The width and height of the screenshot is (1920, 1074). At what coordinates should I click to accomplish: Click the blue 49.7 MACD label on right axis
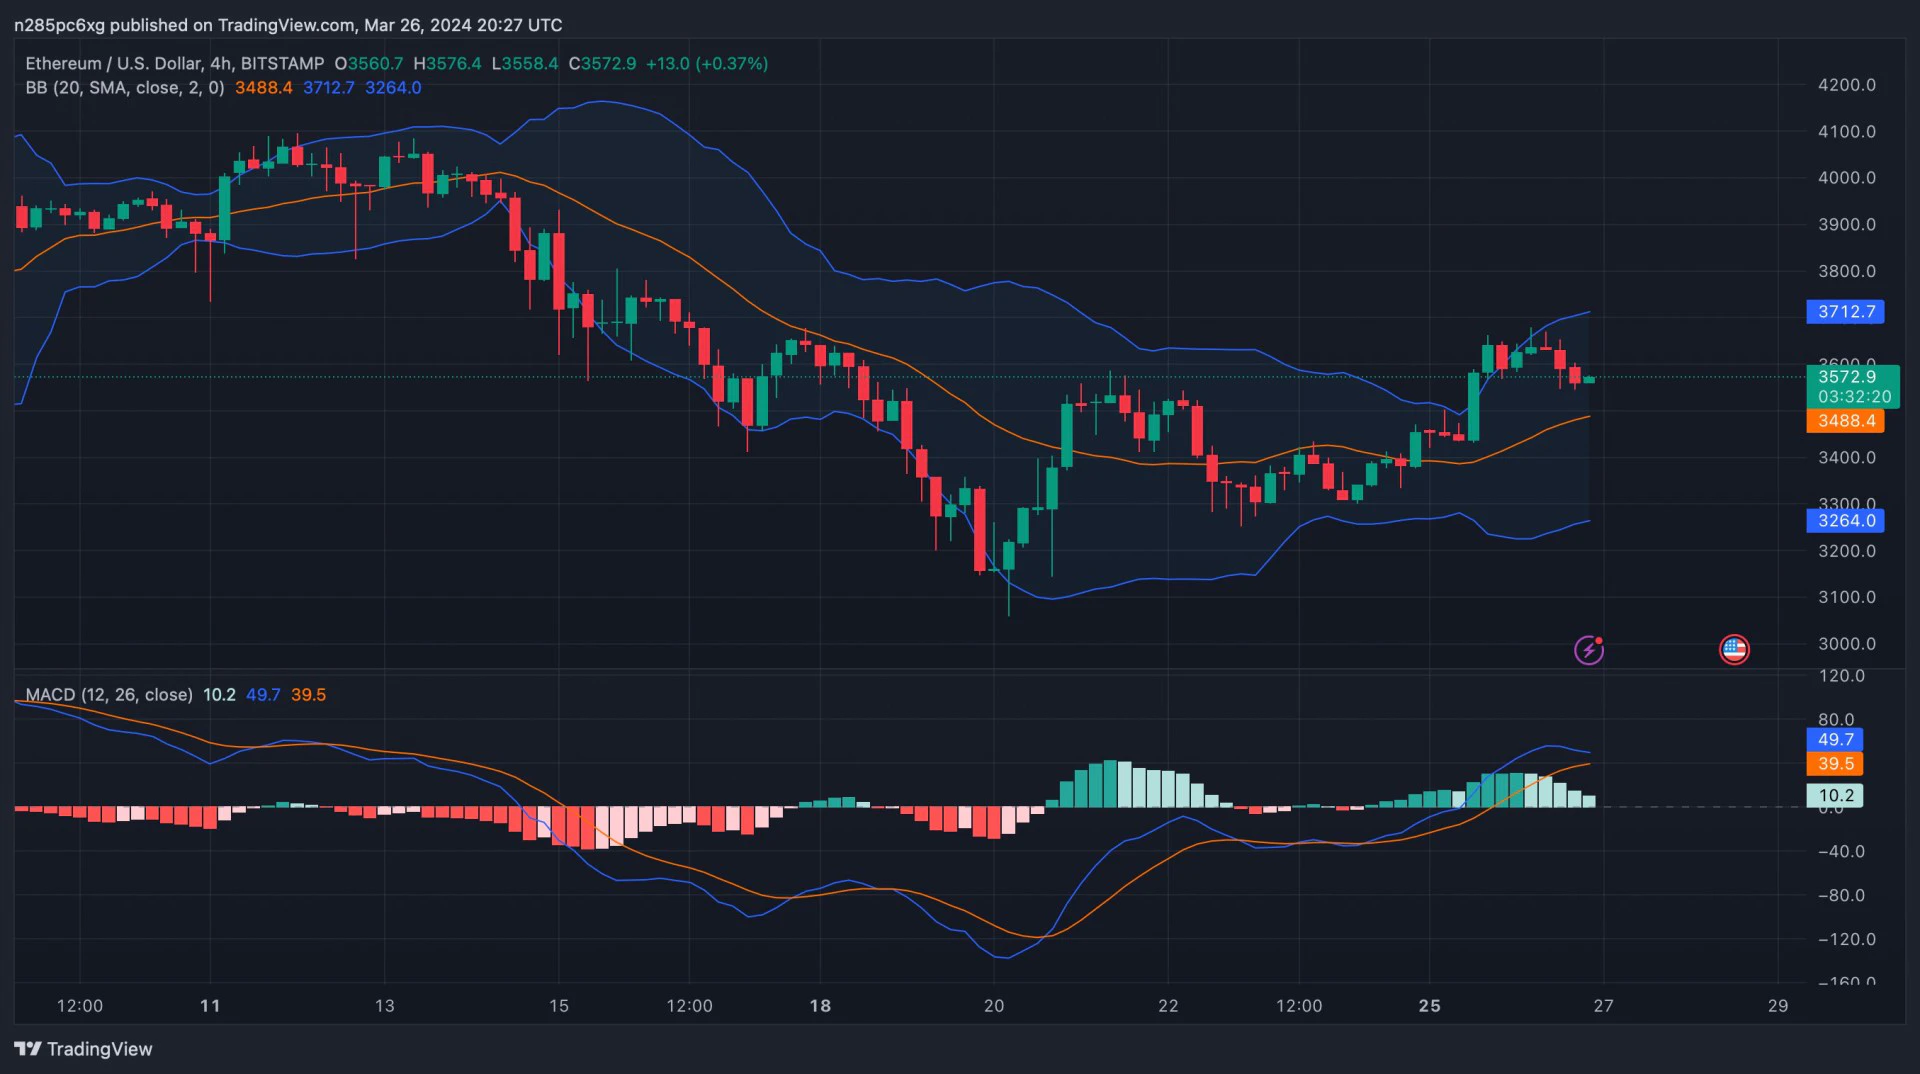click(1835, 740)
